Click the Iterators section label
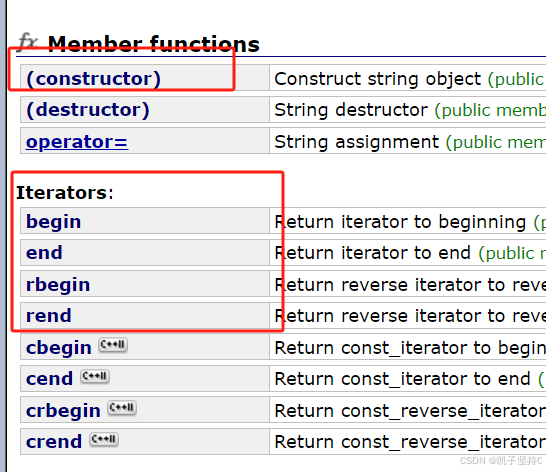The height and width of the screenshot is (472, 546). click(x=65, y=193)
